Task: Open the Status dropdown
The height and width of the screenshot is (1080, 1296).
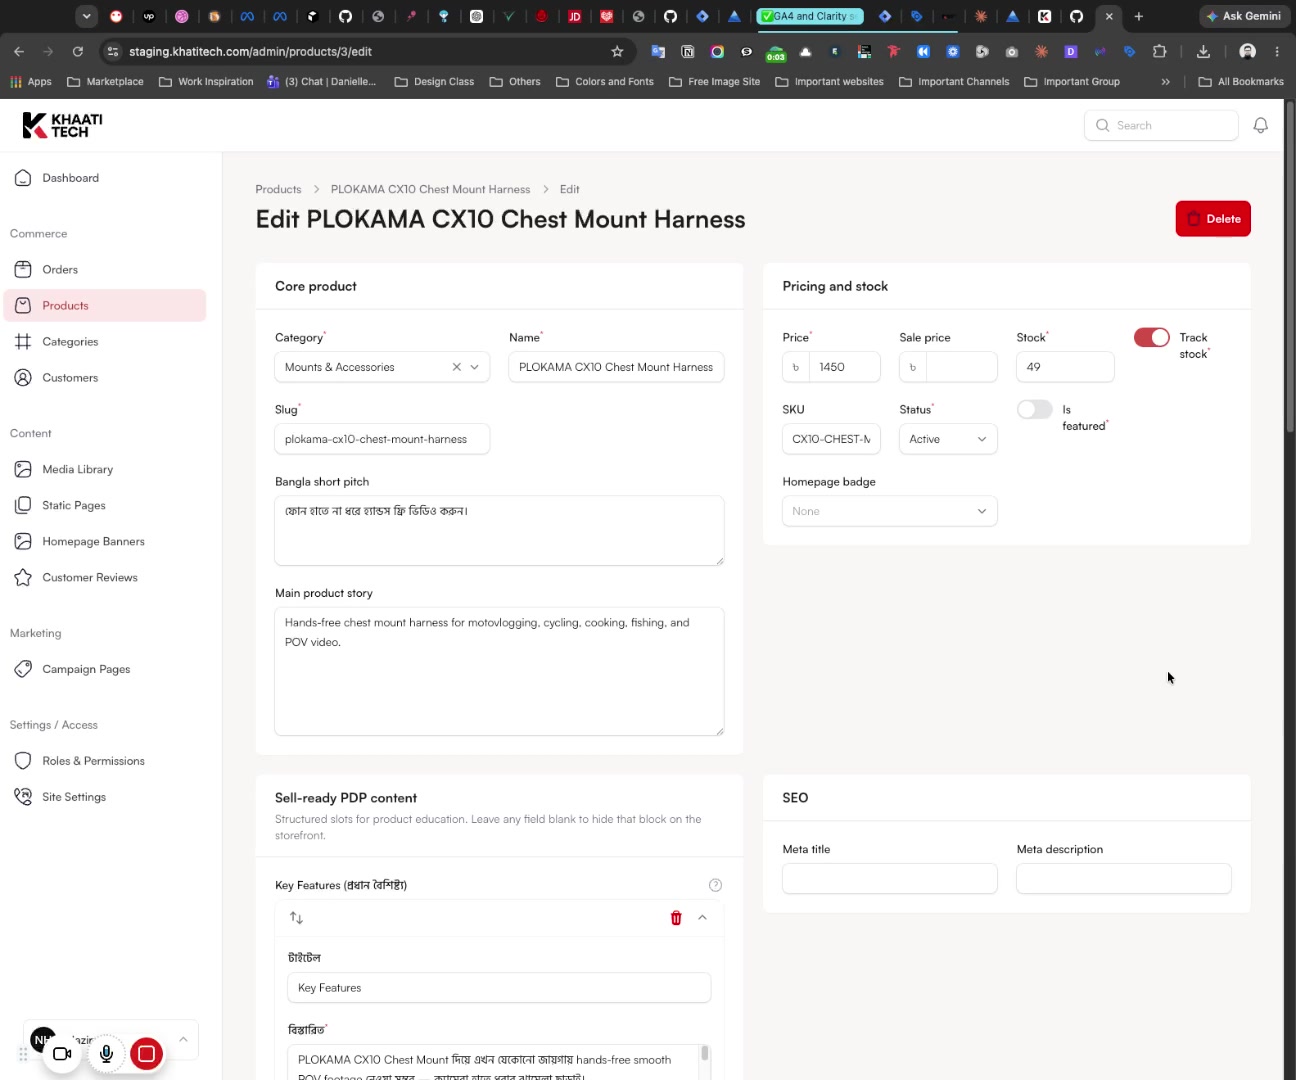Action: [x=948, y=439]
